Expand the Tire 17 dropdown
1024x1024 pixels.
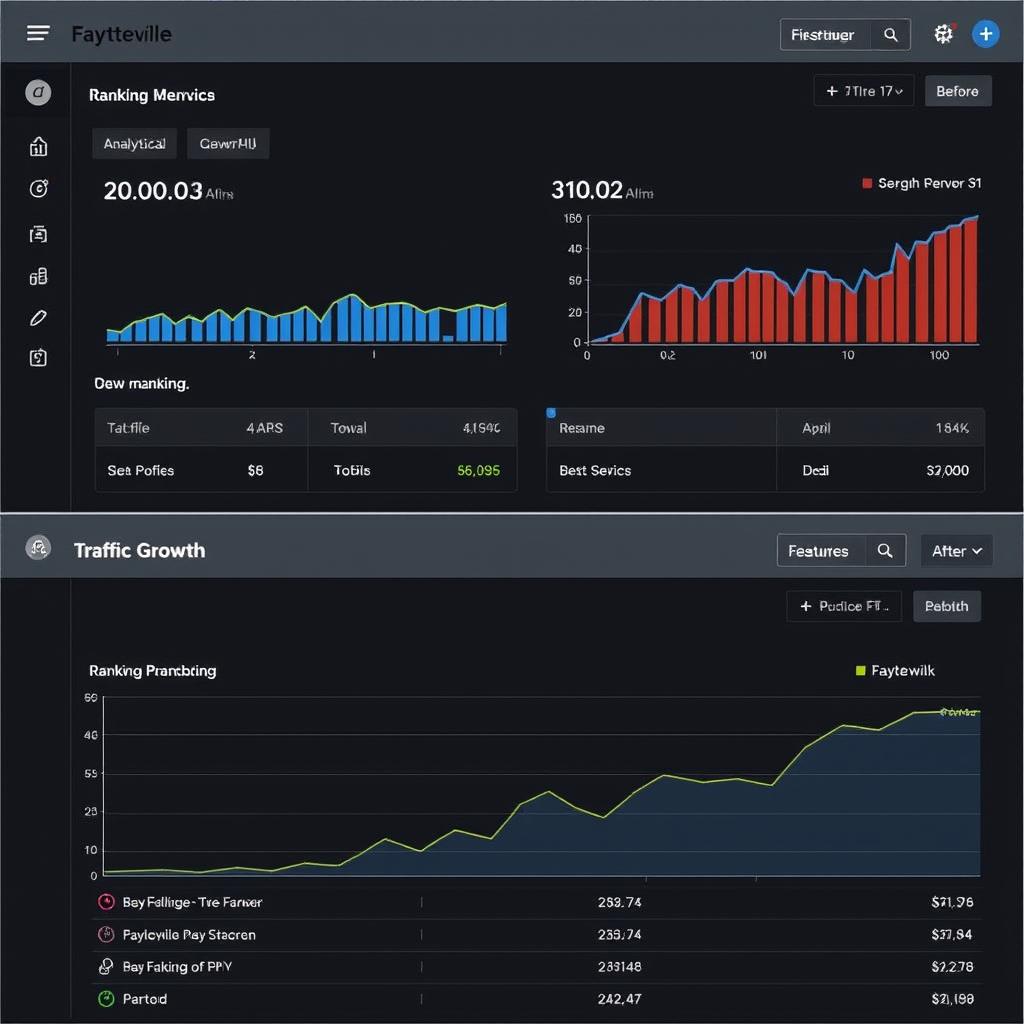coord(863,90)
